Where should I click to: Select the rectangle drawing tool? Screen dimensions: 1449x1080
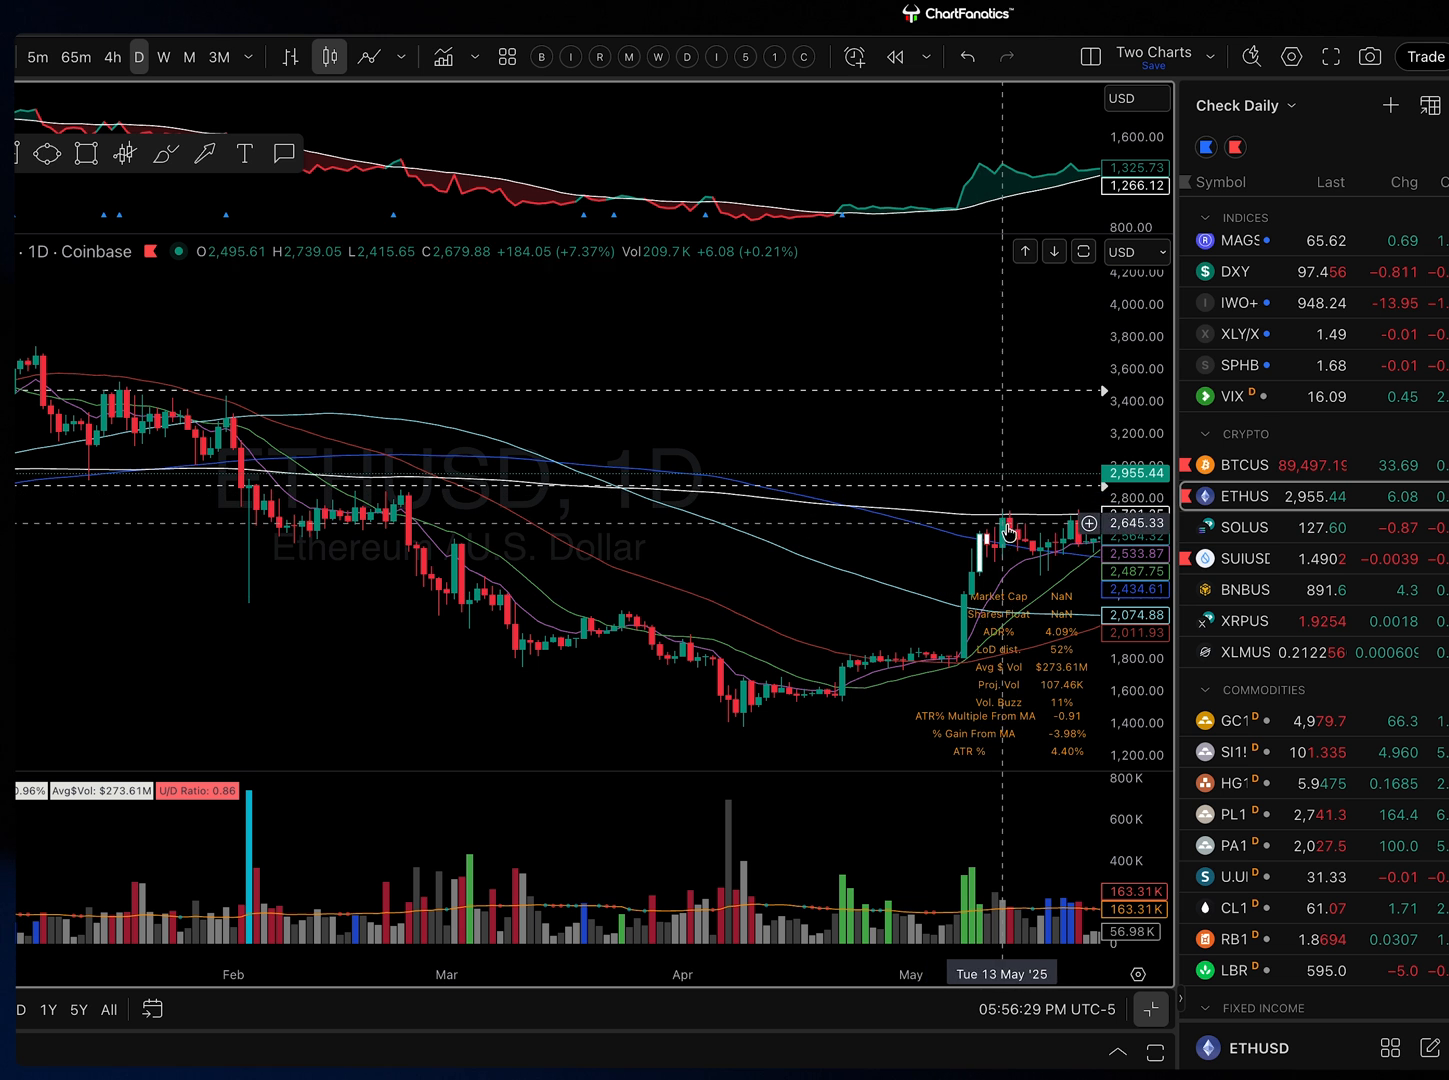pos(86,153)
